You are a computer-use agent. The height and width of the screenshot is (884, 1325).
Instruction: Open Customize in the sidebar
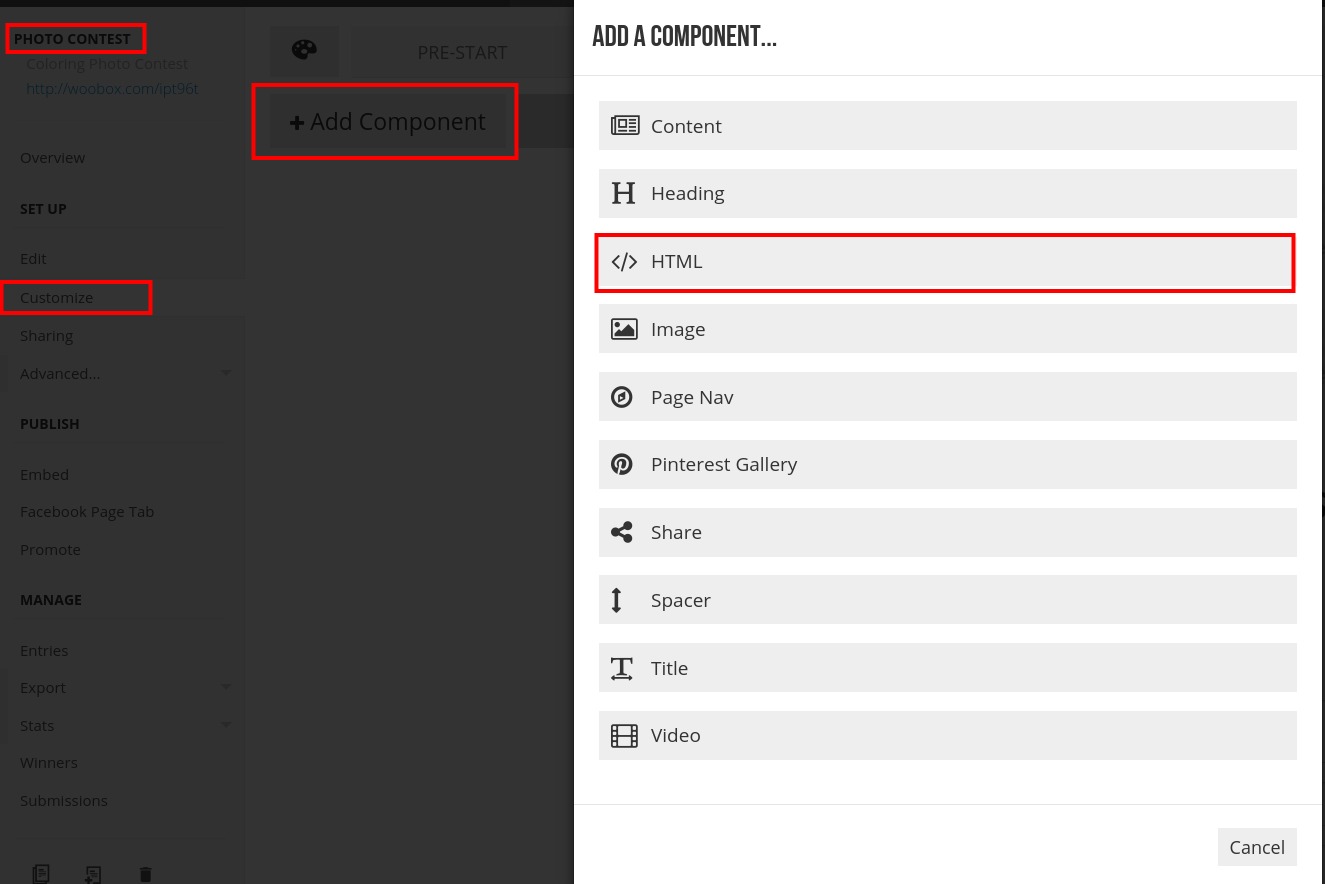[x=57, y=298]
